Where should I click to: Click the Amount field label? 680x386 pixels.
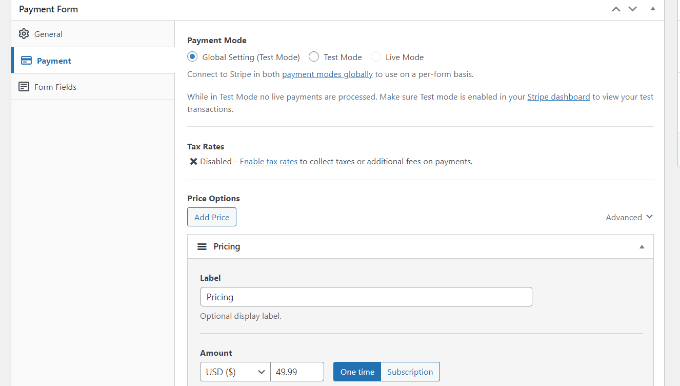216,353
